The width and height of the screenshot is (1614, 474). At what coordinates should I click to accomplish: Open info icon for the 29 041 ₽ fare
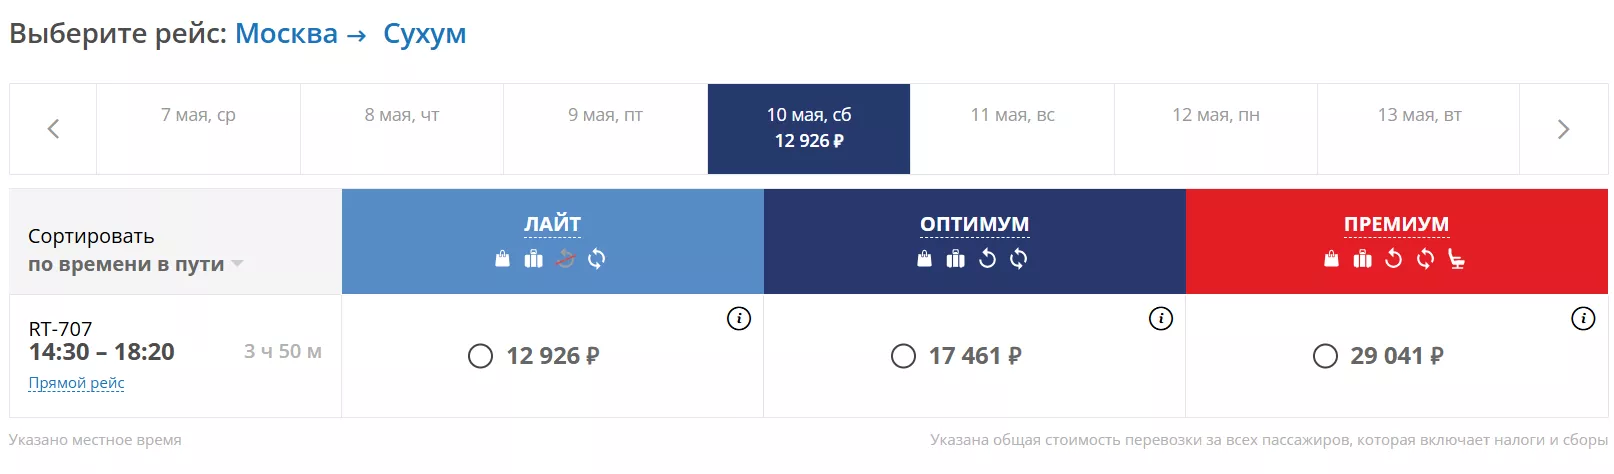[x=1583, y=319]
